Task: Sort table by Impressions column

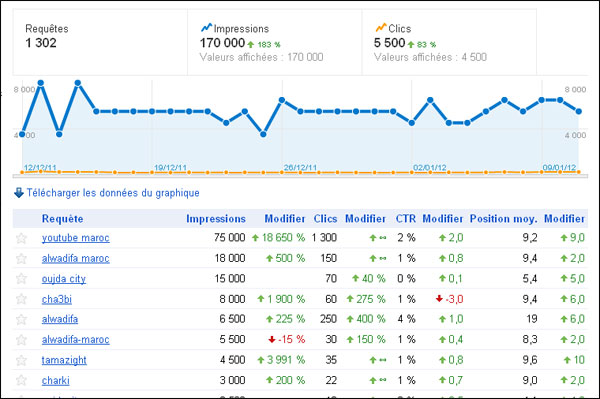Action: (x=216, y=219)
